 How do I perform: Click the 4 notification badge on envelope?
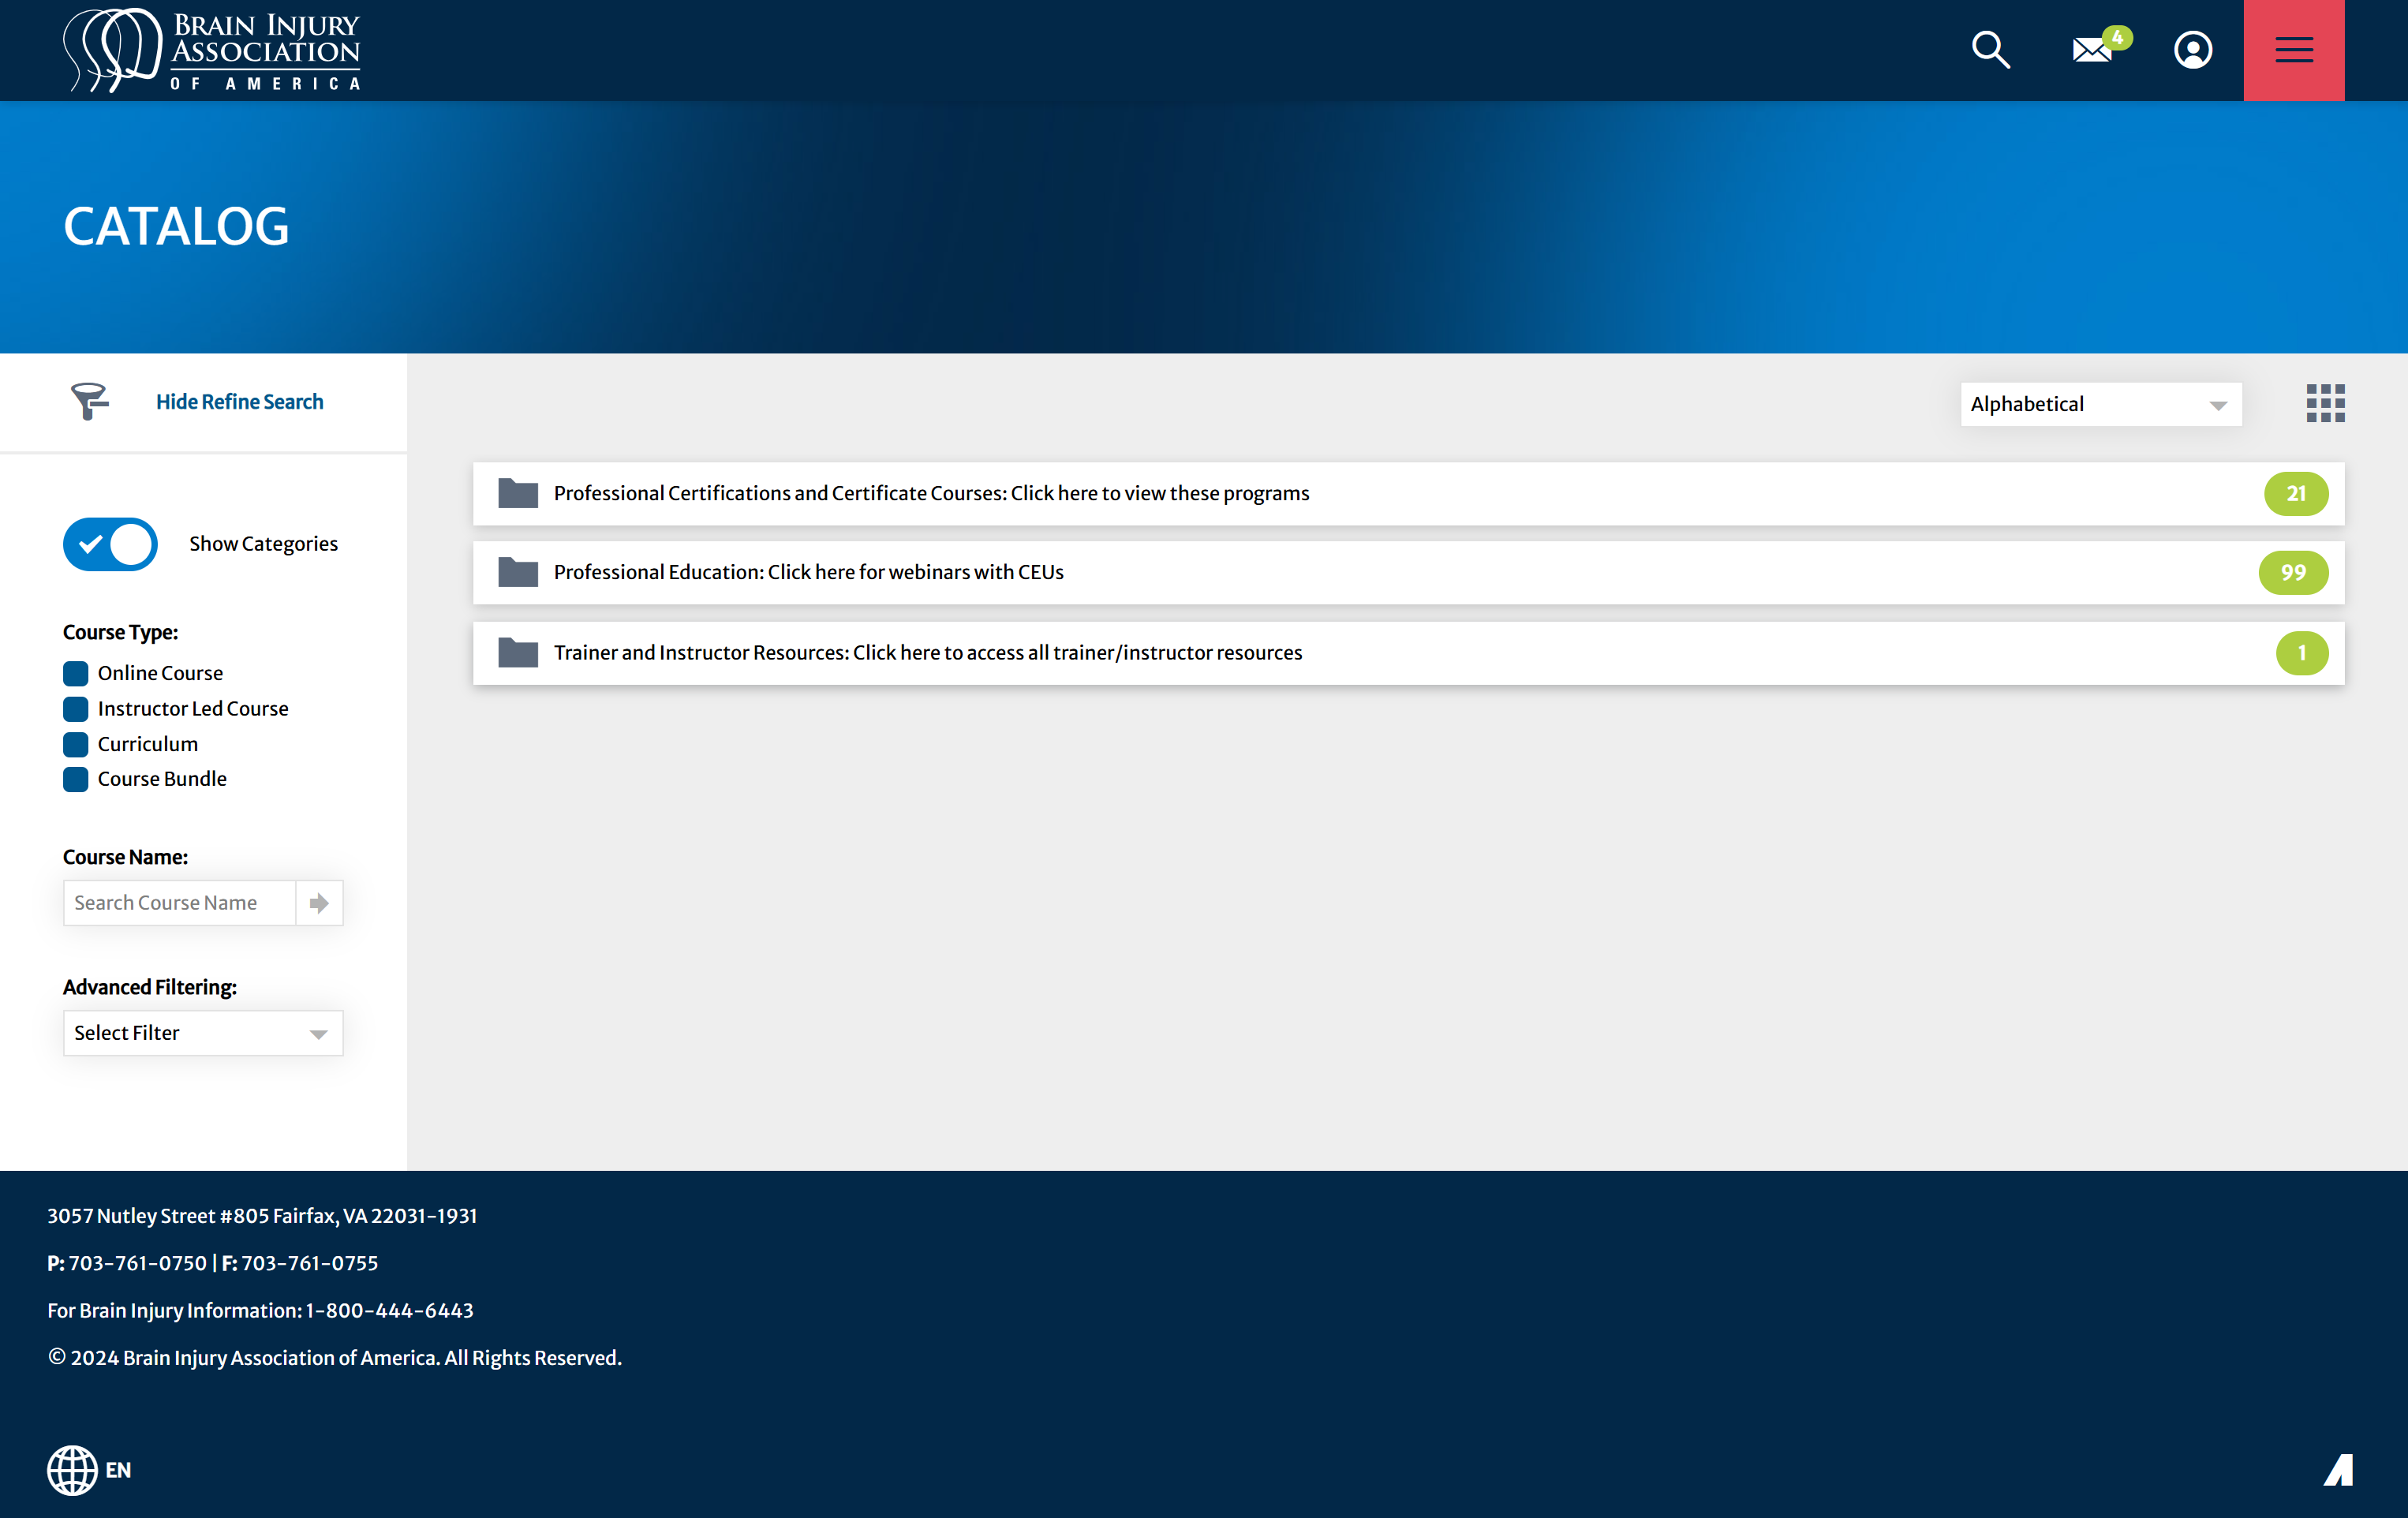[x=2117, y=38]
